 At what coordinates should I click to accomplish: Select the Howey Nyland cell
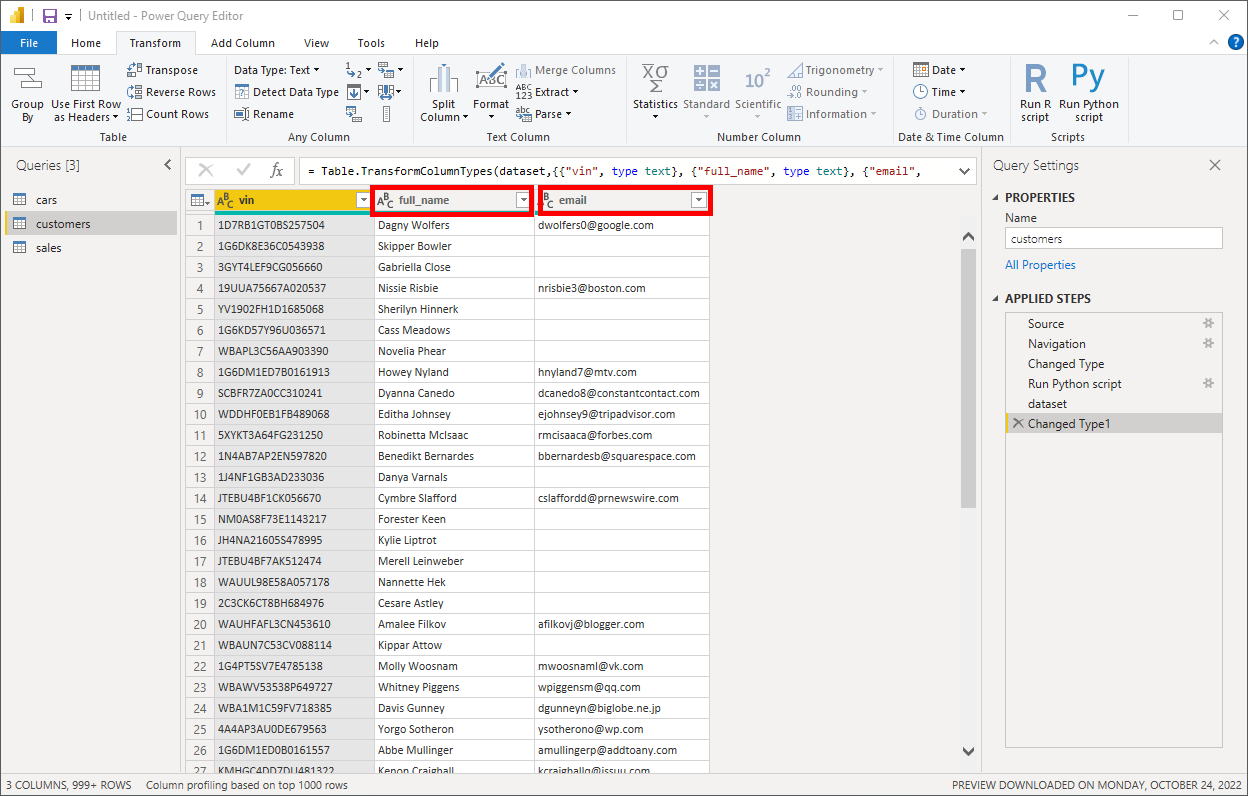click(x=453, y=372)
